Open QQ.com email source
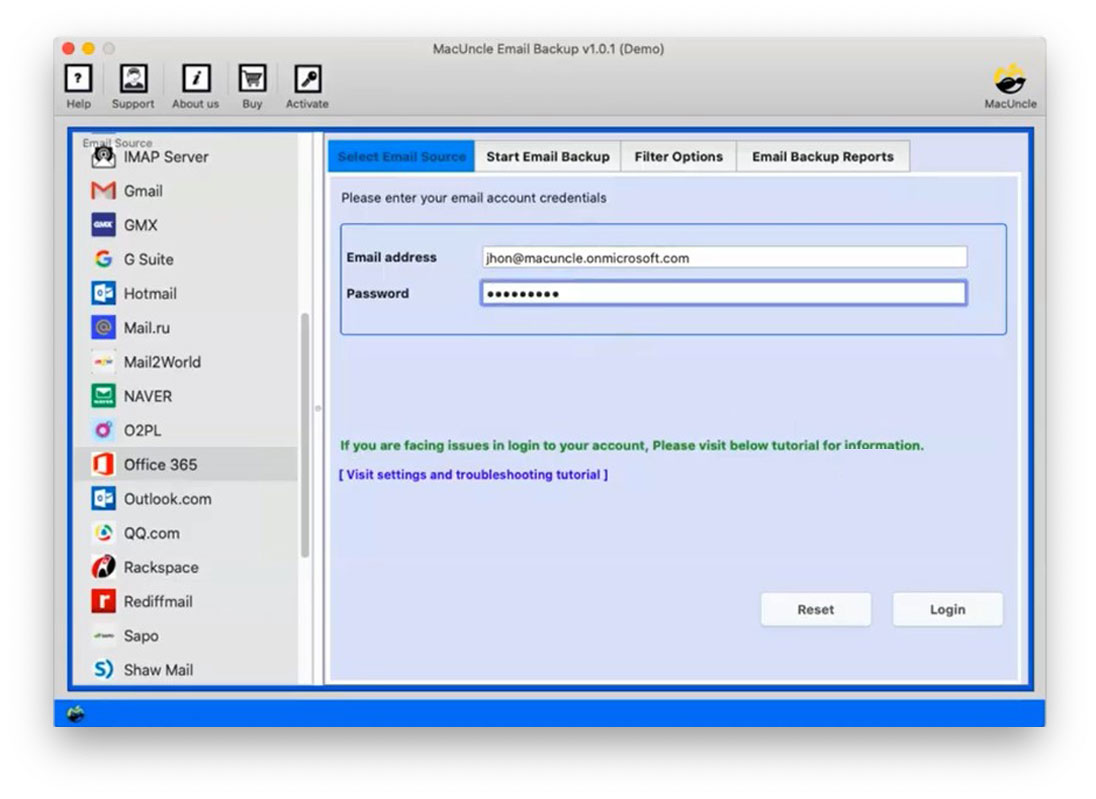Screen dimensions: 1096x799 coord(149,533)
